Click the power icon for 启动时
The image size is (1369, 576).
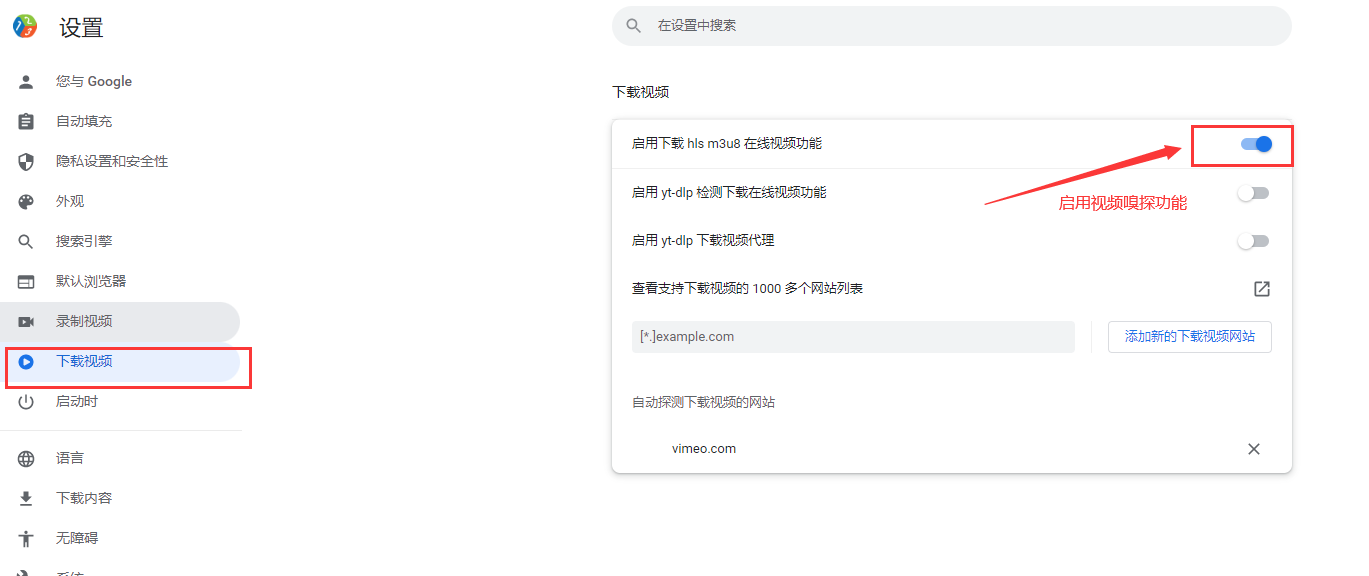click(26, 402)
